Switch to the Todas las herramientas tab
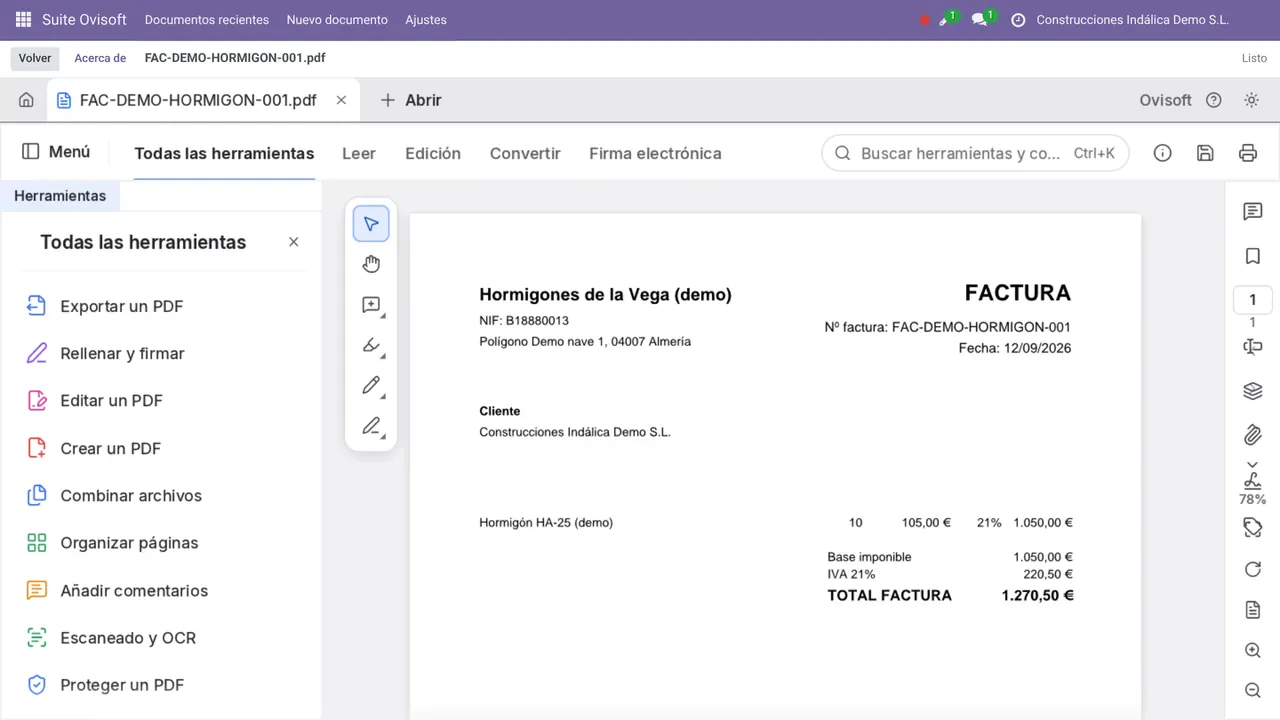This screenshot has height=720, width=1280. pos(224,153)
